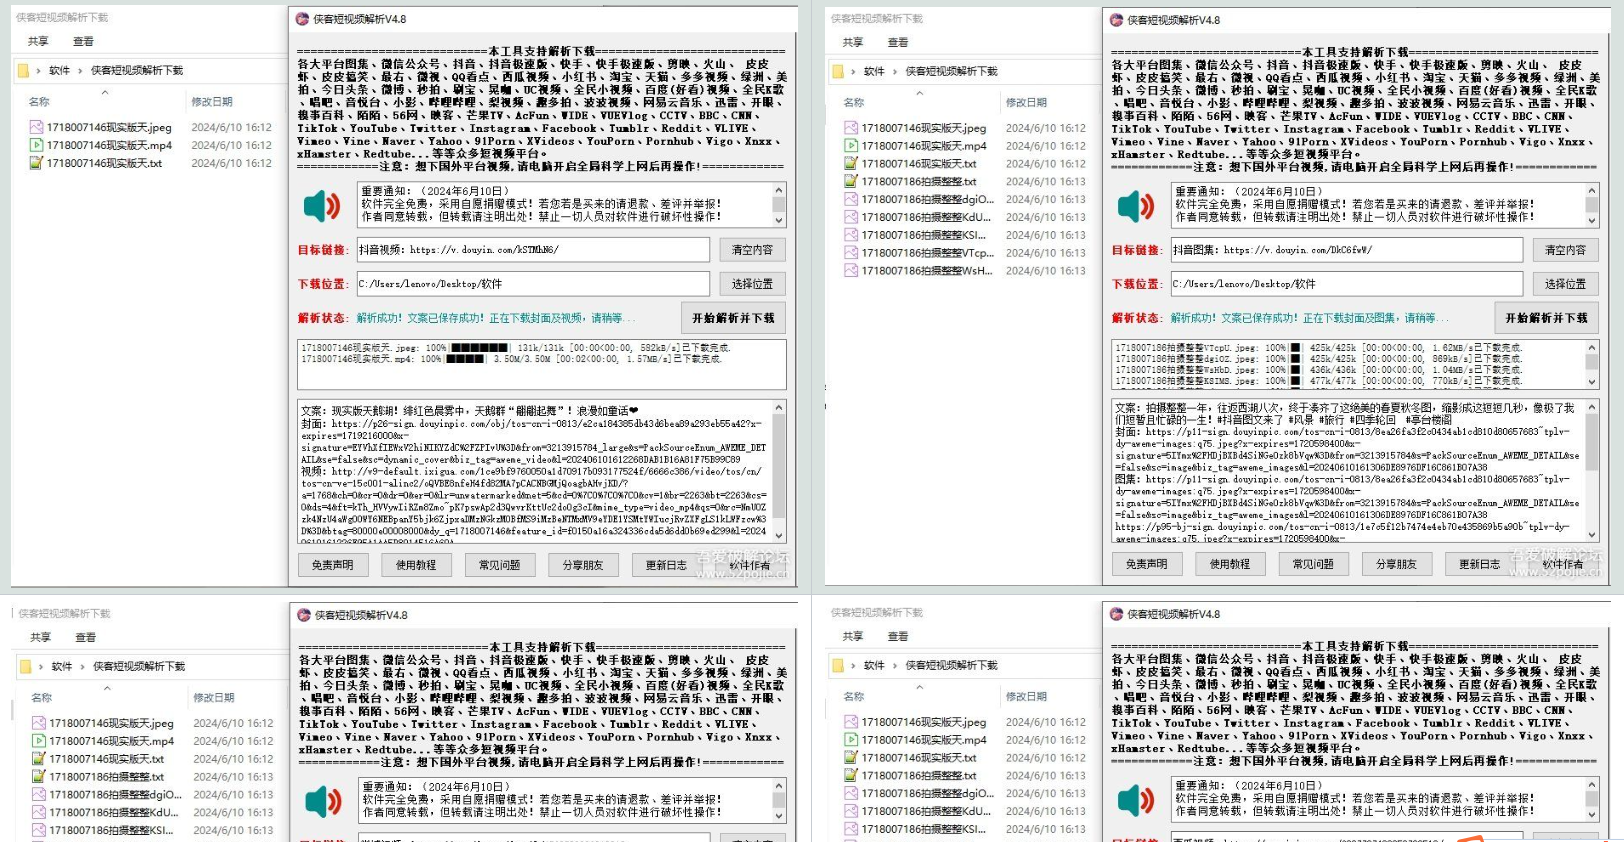Screen dimensions: 1624x842
Task: Expand the chevron before 软件 in the top-right explorer
Action: [854, 72]
